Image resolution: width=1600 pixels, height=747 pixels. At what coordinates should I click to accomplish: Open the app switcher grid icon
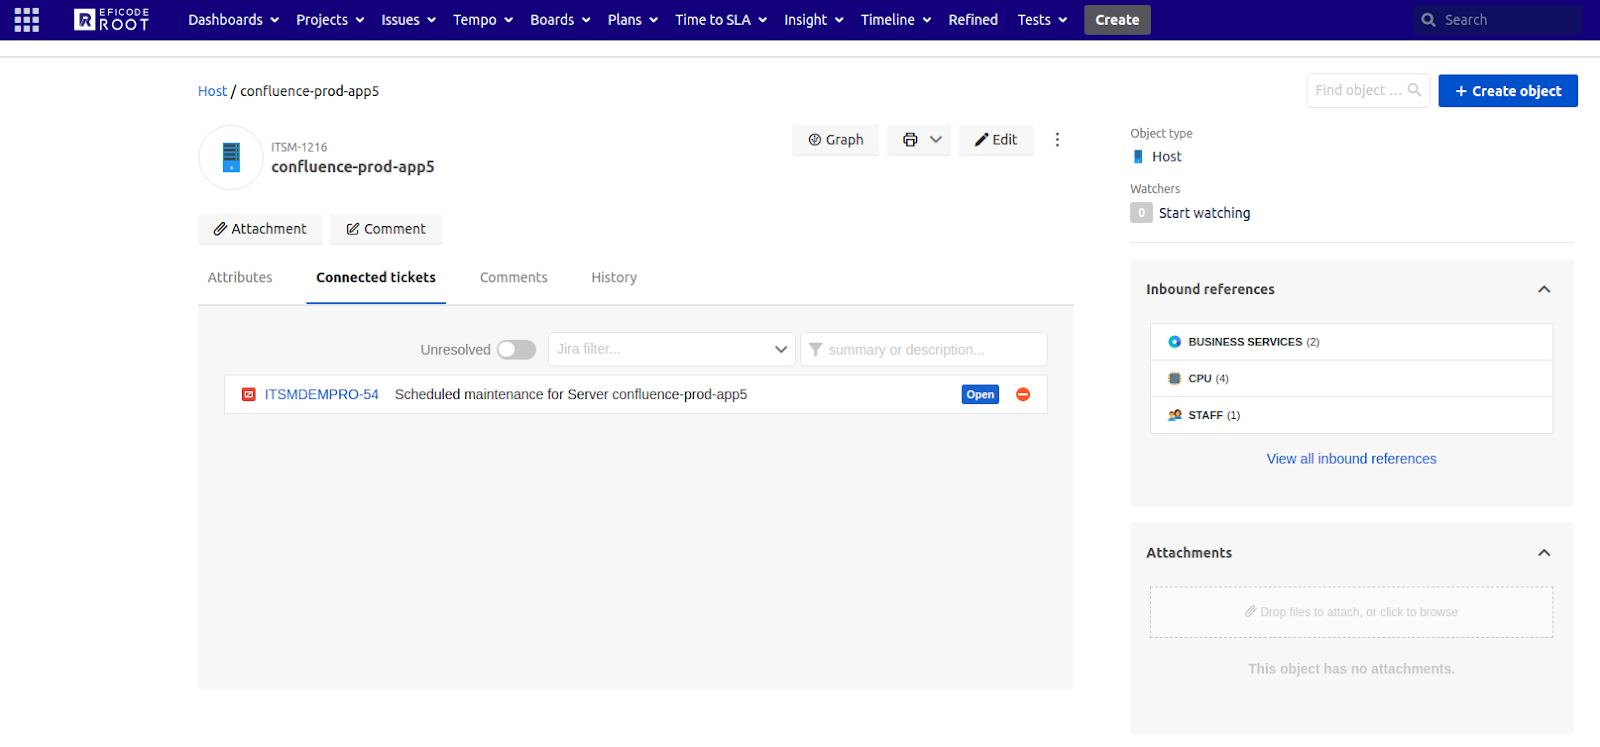pyautogui.click(x=27, y=20)
